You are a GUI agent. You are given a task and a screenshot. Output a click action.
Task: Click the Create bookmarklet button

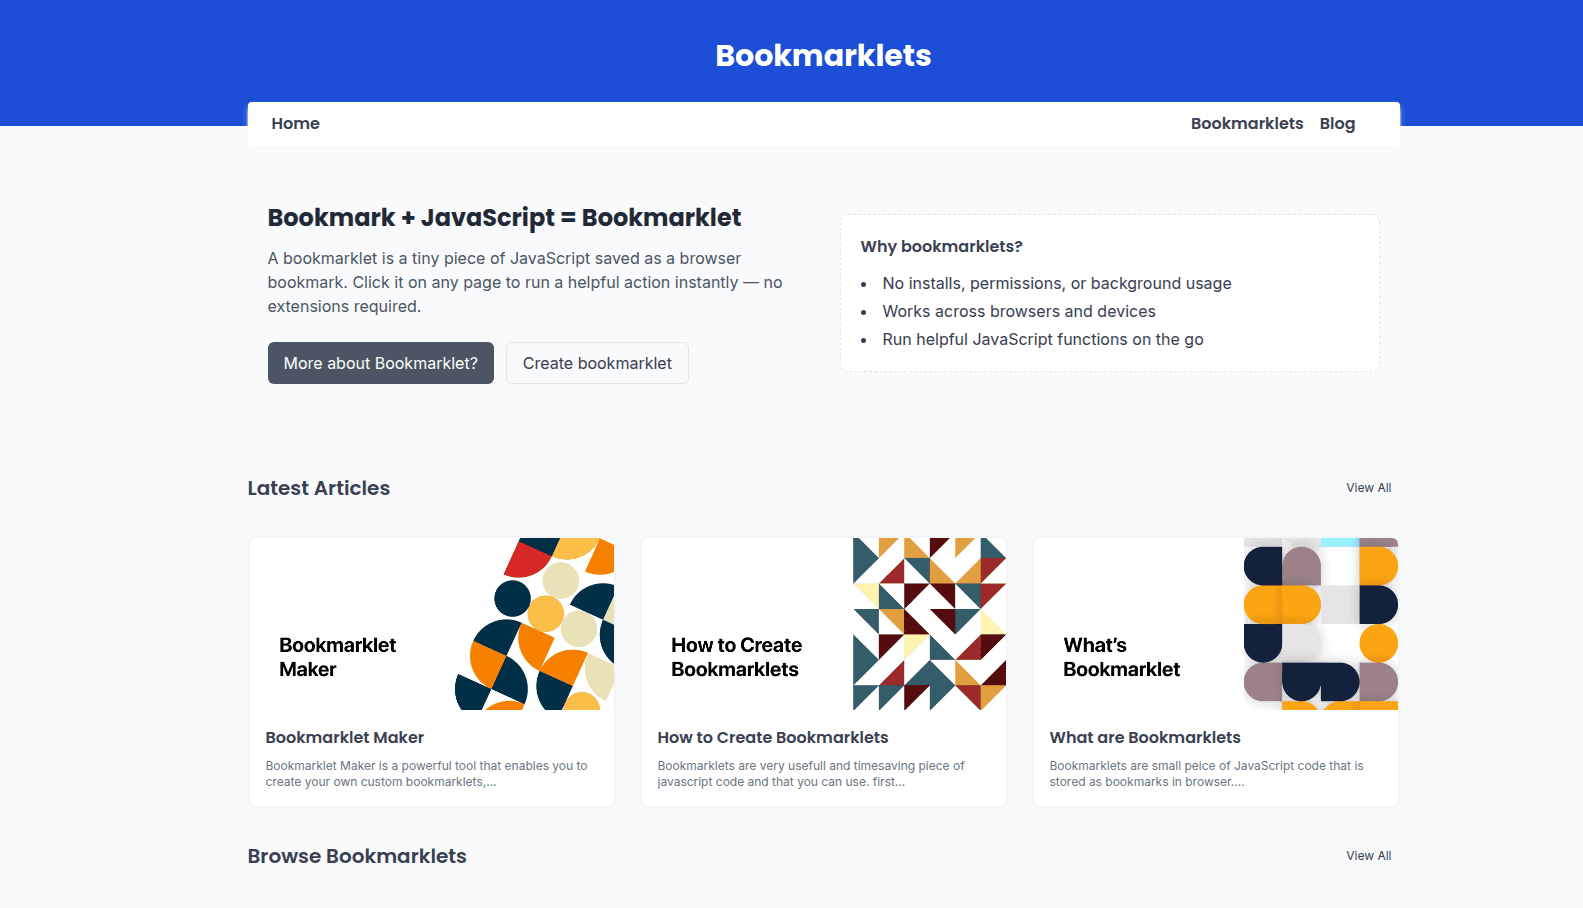click(597, 362)
